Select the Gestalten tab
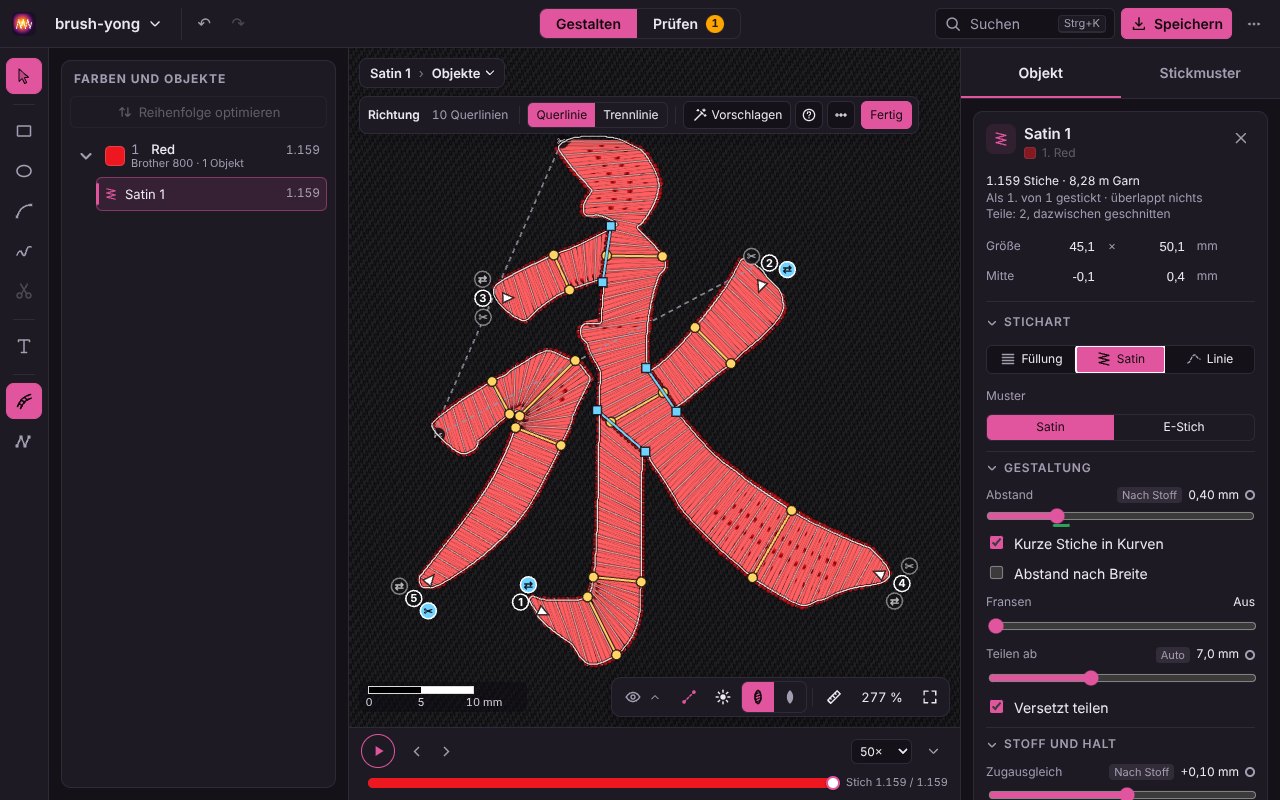 pyautogui.click(x=588, y=24)
